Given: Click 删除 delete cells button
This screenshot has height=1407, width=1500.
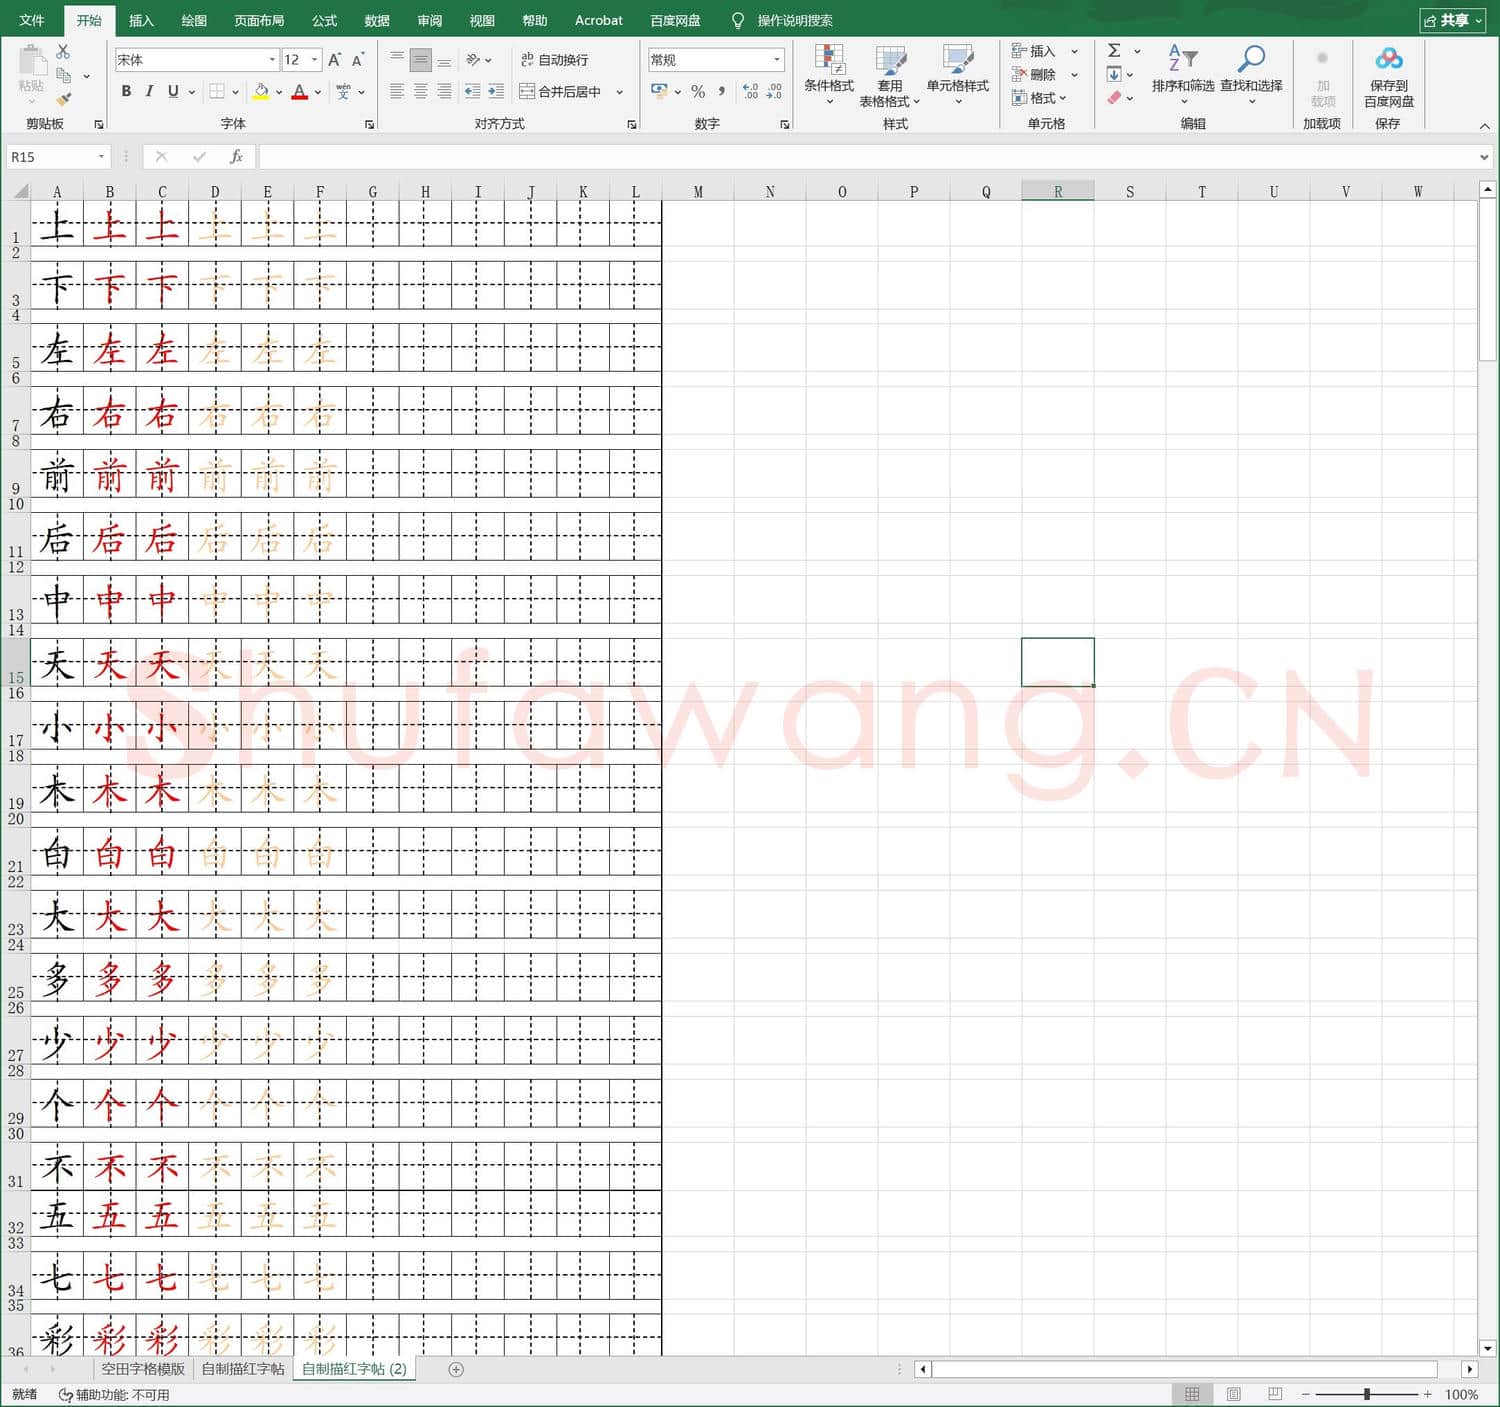Looking at the screenshot, I should pos(1034,75).
